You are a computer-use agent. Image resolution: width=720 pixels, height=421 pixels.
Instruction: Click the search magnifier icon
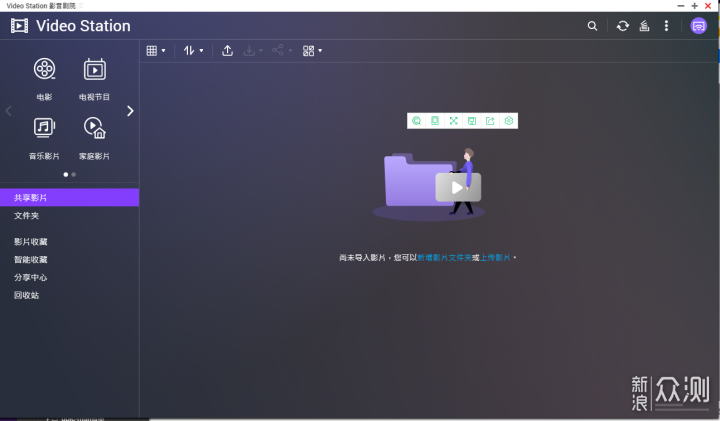592,26
